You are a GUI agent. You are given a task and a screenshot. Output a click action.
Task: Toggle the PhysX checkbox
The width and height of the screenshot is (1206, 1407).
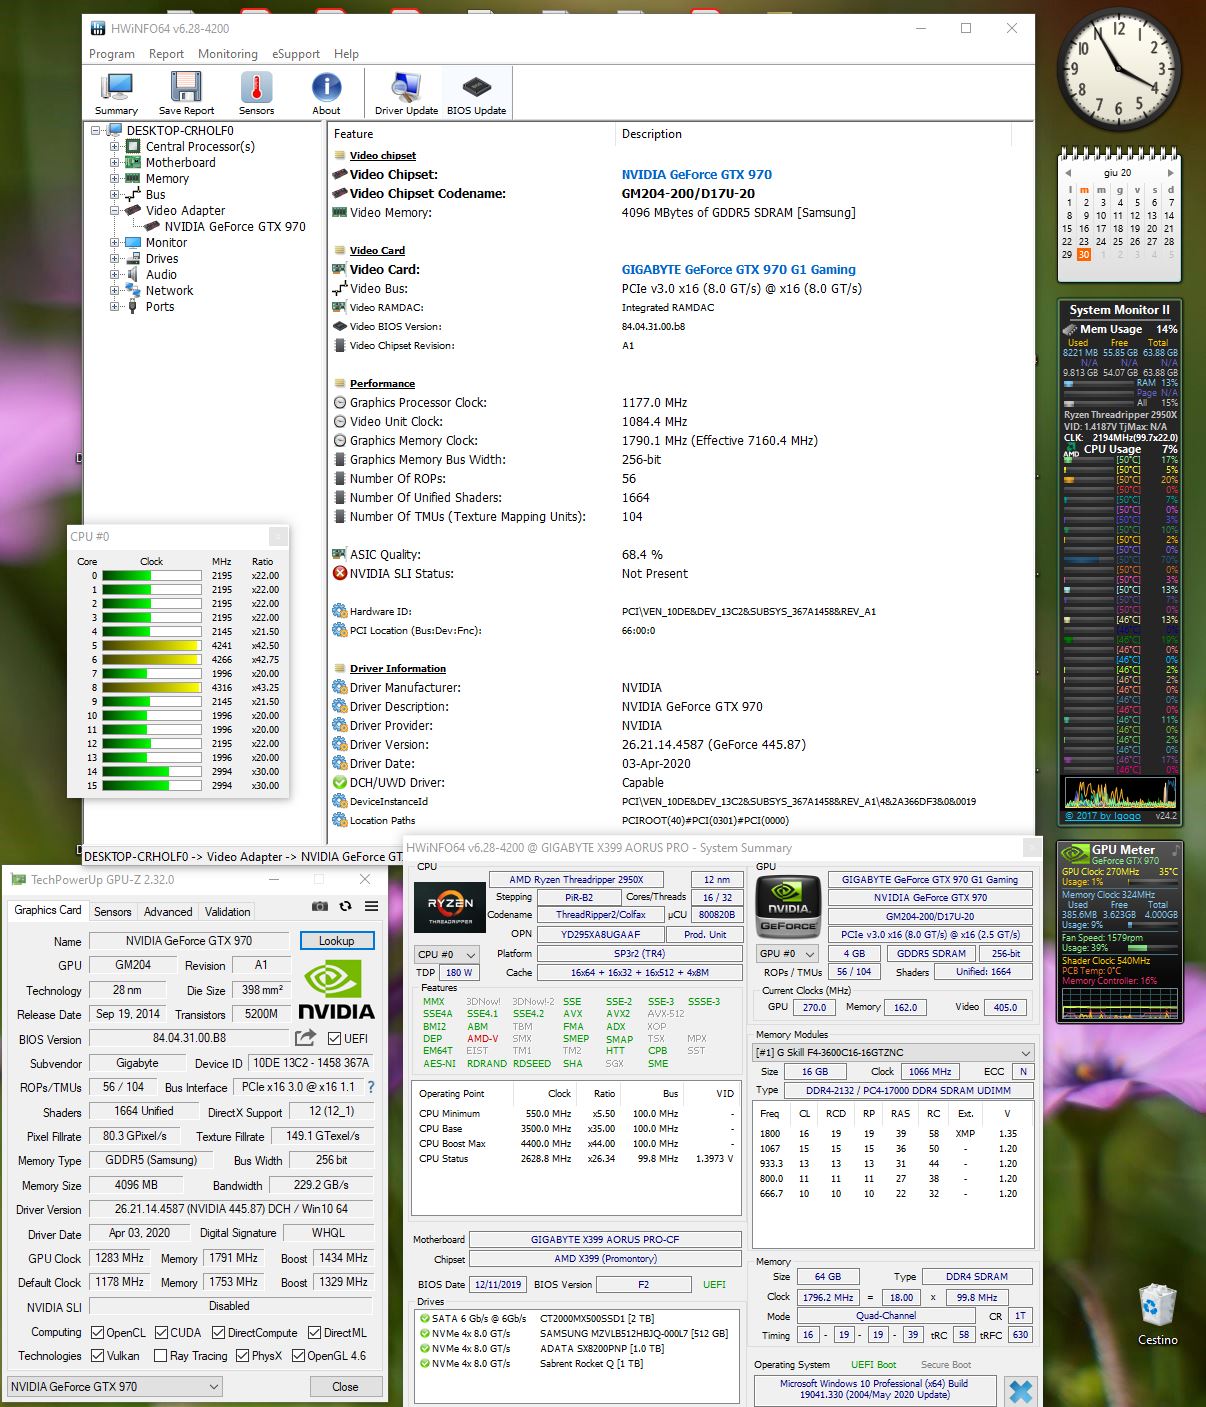click(x=242, y=1356)
